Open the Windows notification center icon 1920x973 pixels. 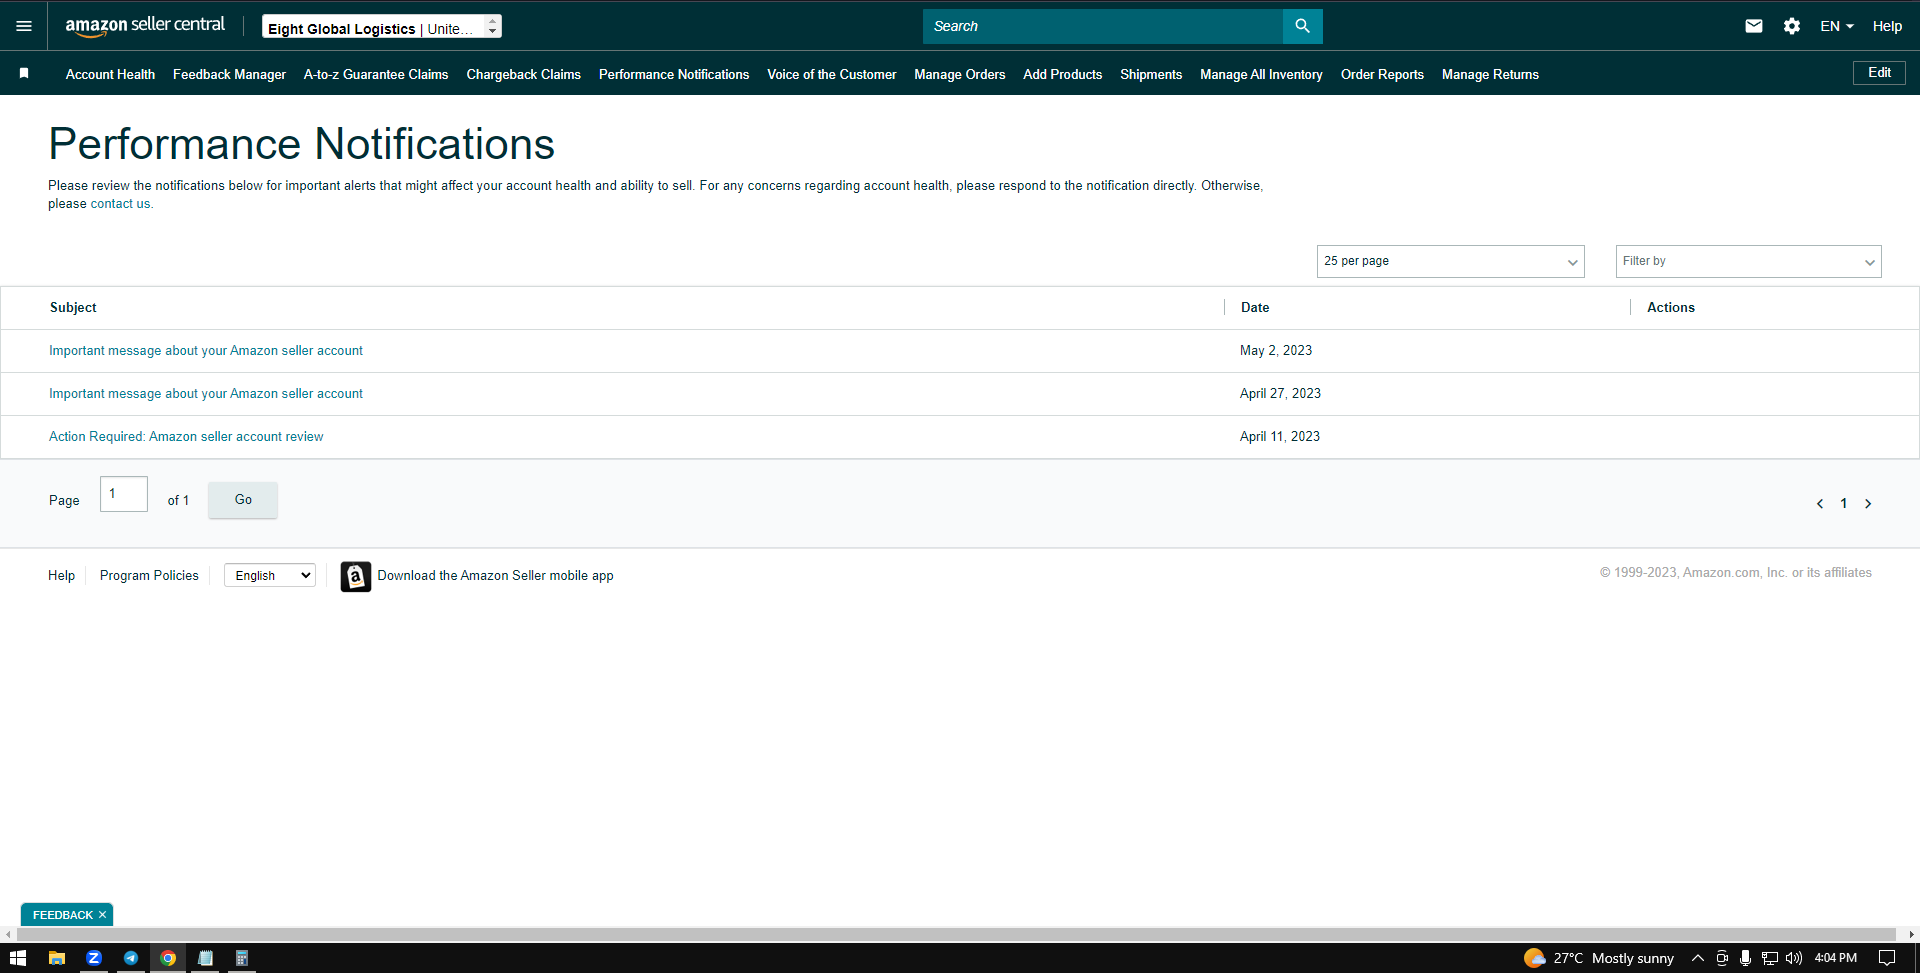pyautogui.click(x=1887, y=958)
